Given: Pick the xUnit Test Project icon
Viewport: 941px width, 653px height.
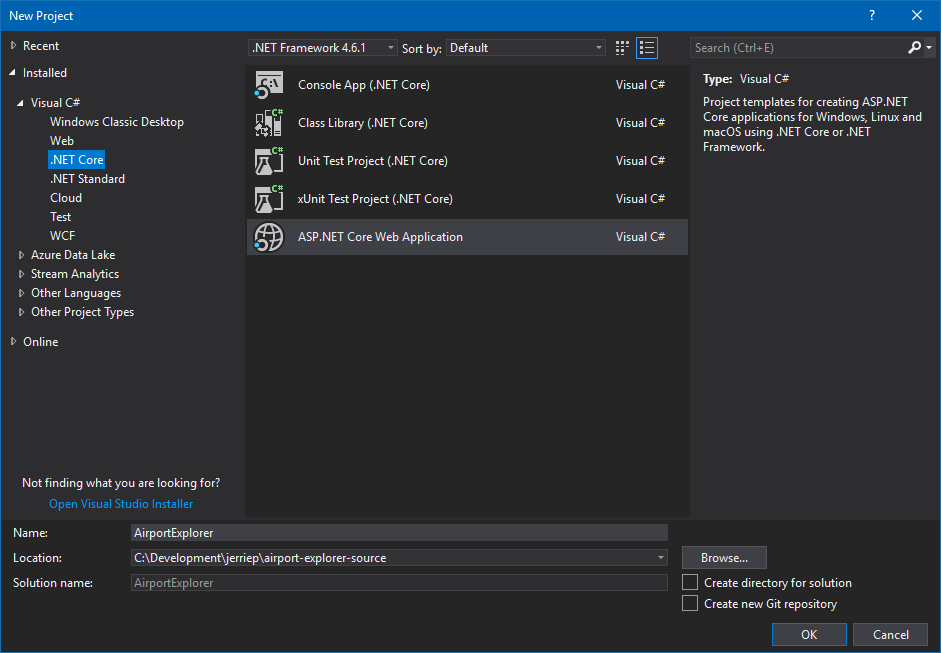Looking at the screenshot, I should click(x=269, y=199).
